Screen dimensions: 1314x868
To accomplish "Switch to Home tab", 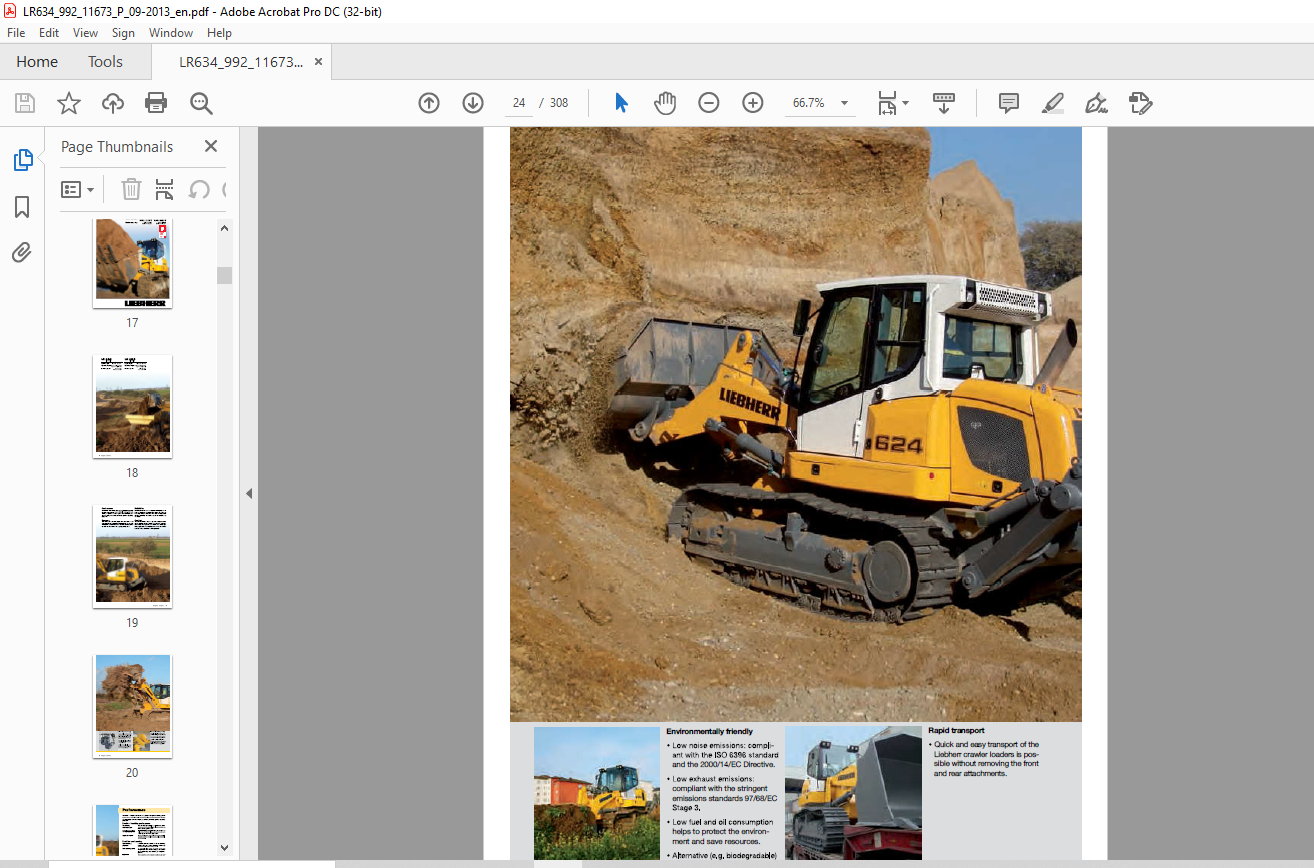I will 37,62.
